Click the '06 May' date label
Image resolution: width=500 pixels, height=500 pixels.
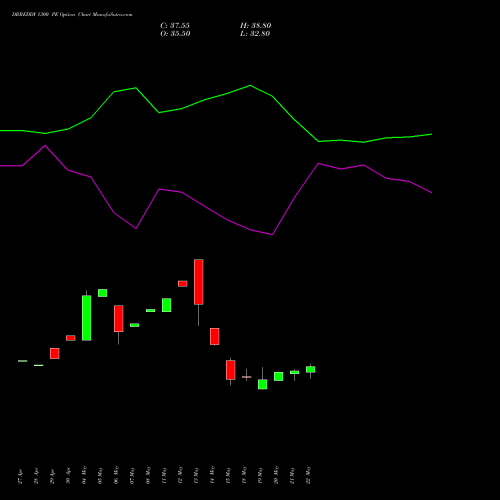tap(116, 475)
